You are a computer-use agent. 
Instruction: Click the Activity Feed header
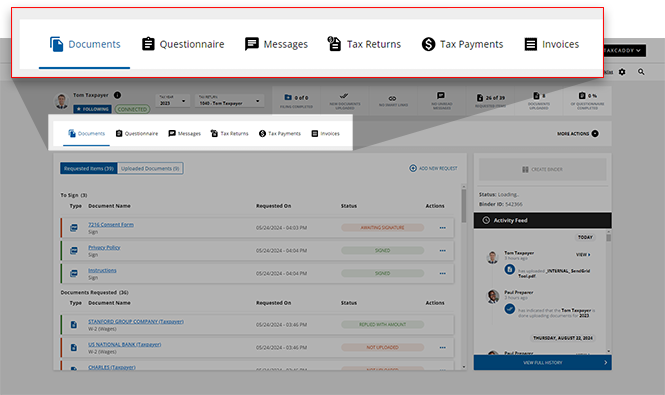point(542,220)
